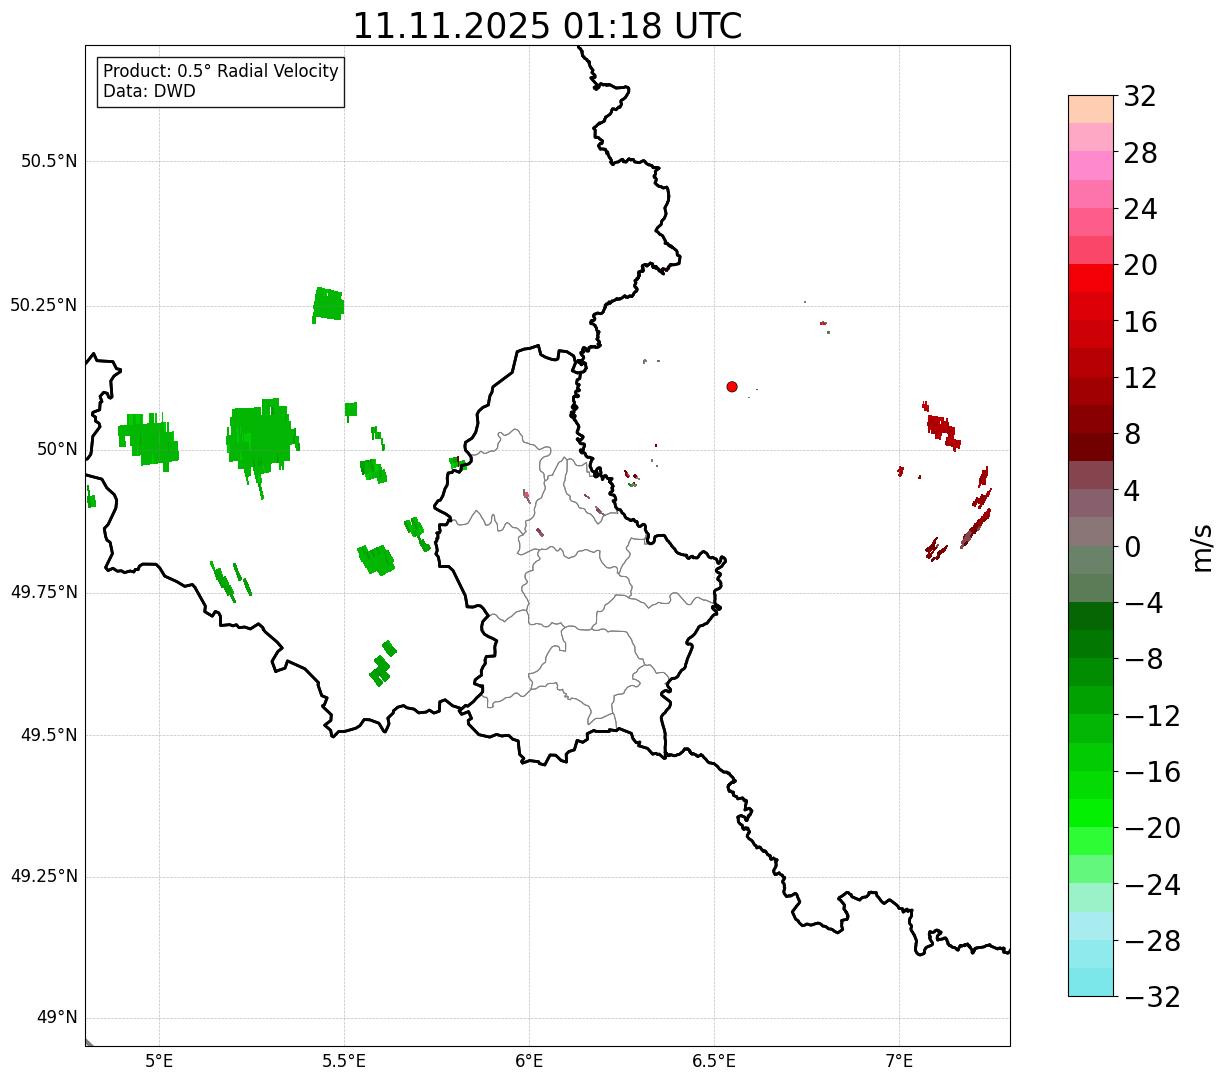Click the green echo near 5.6°E 49.8°N
1225x1081 pixels.
376,559
